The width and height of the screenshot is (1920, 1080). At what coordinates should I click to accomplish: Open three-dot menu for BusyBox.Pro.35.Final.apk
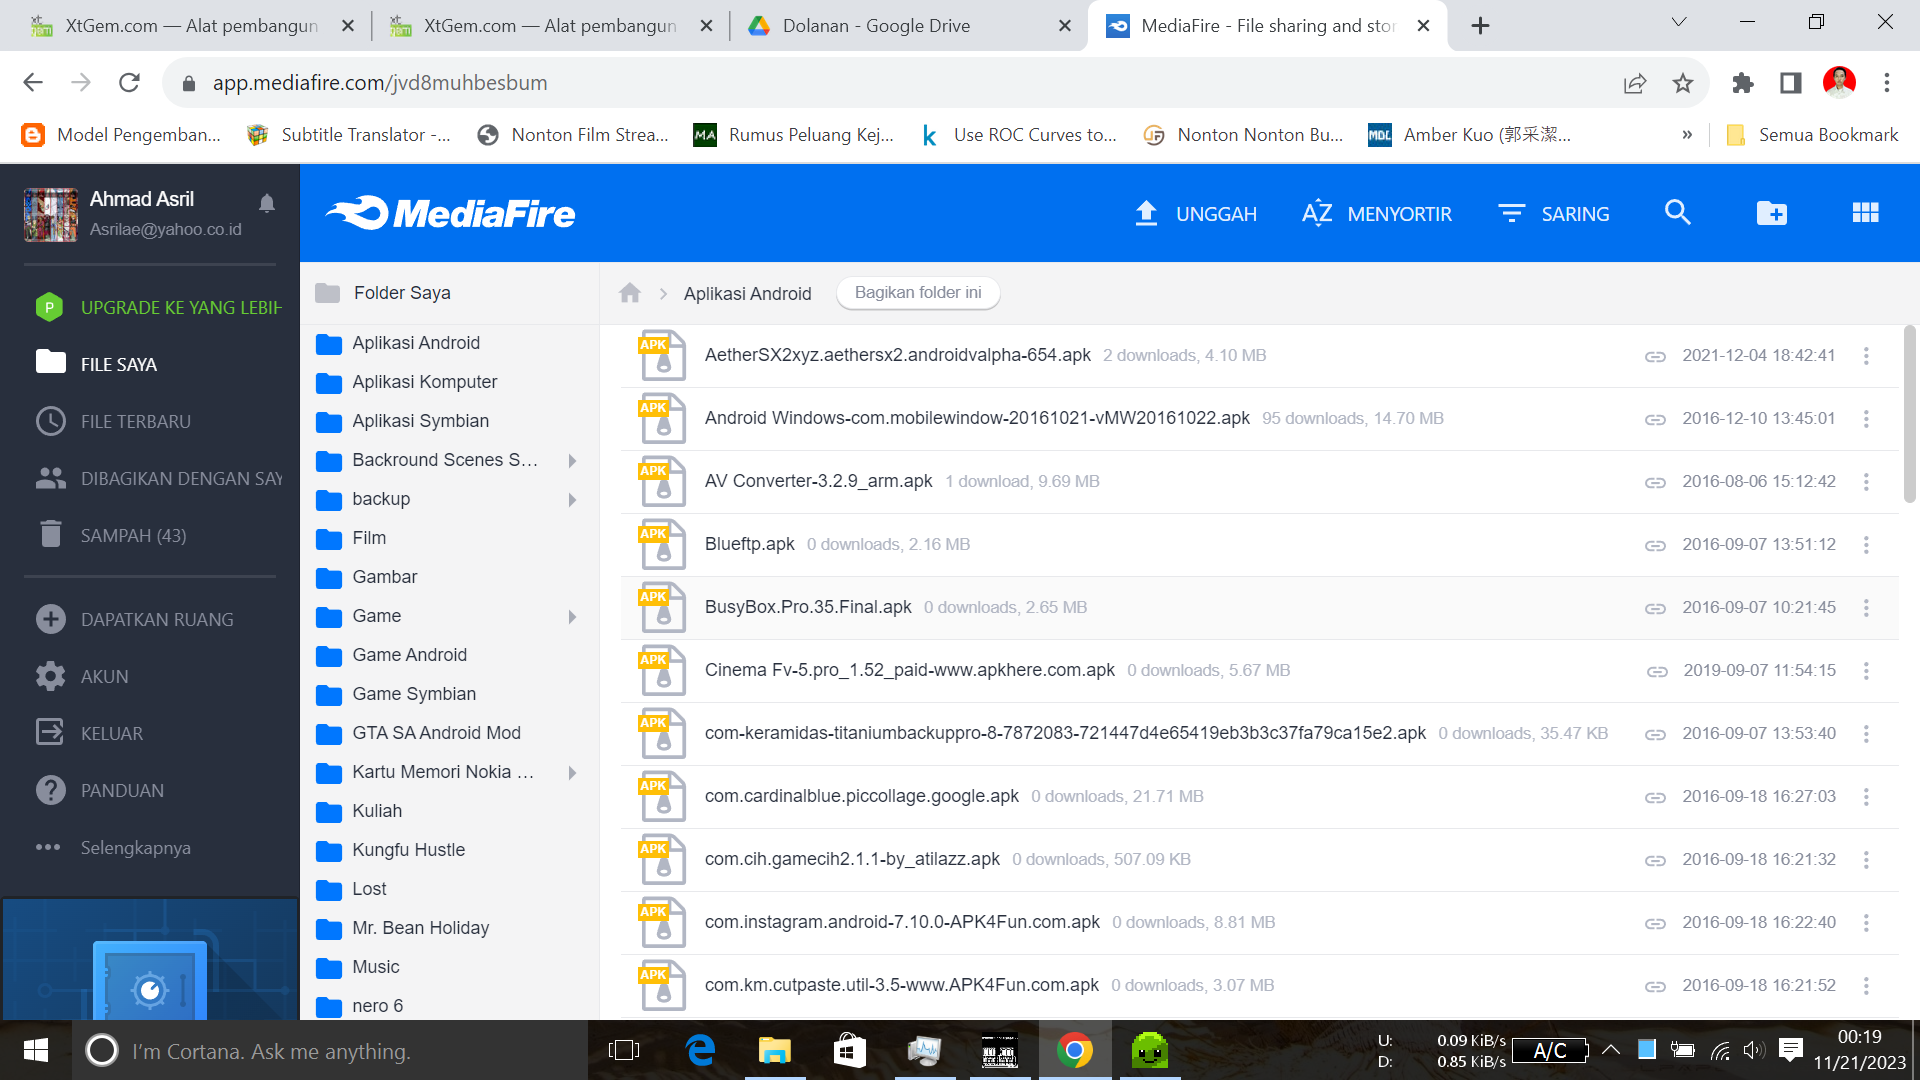[1866, 608]
